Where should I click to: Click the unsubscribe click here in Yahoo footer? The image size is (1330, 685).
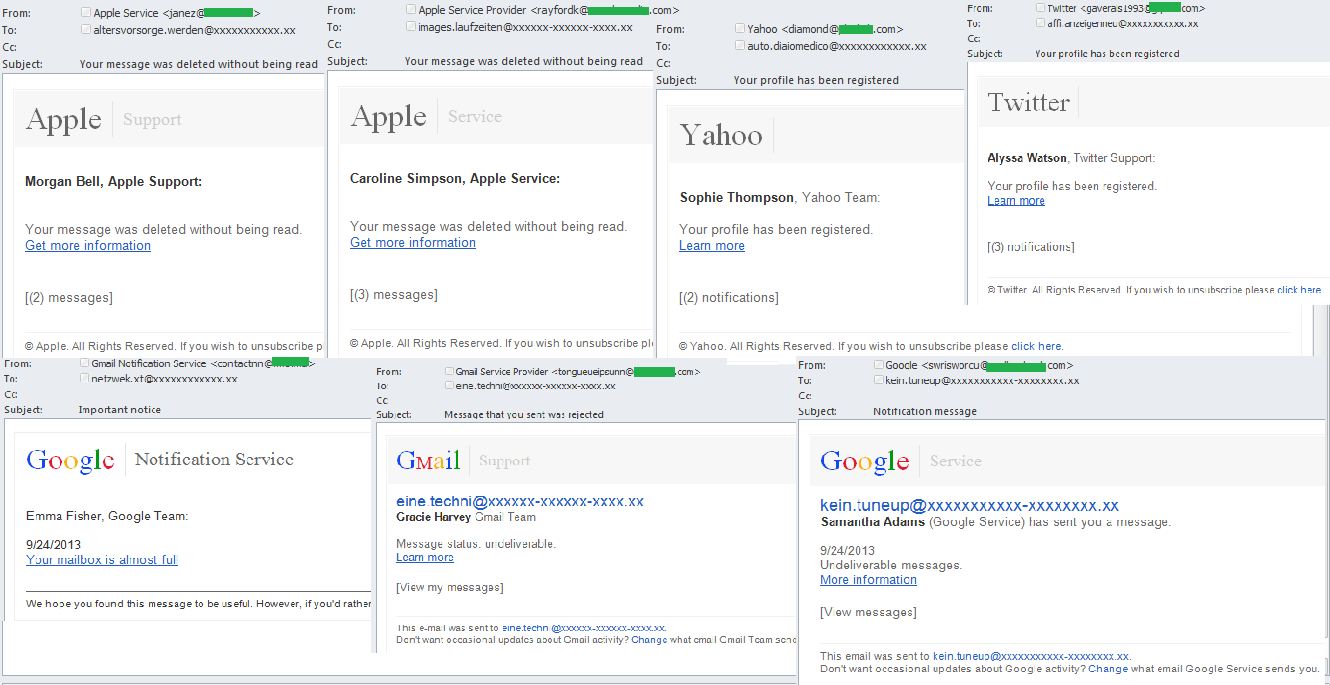pos(1036,347)
